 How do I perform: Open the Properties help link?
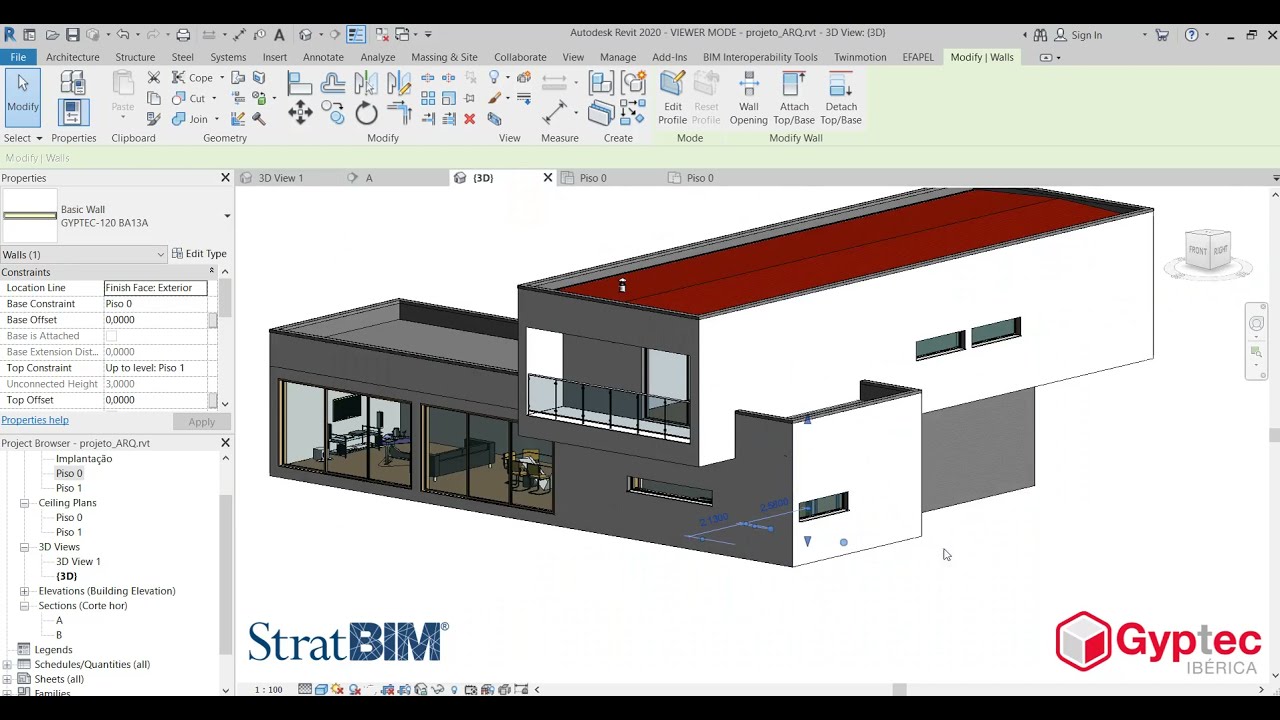pyautogui.click(x=35, y=420)
